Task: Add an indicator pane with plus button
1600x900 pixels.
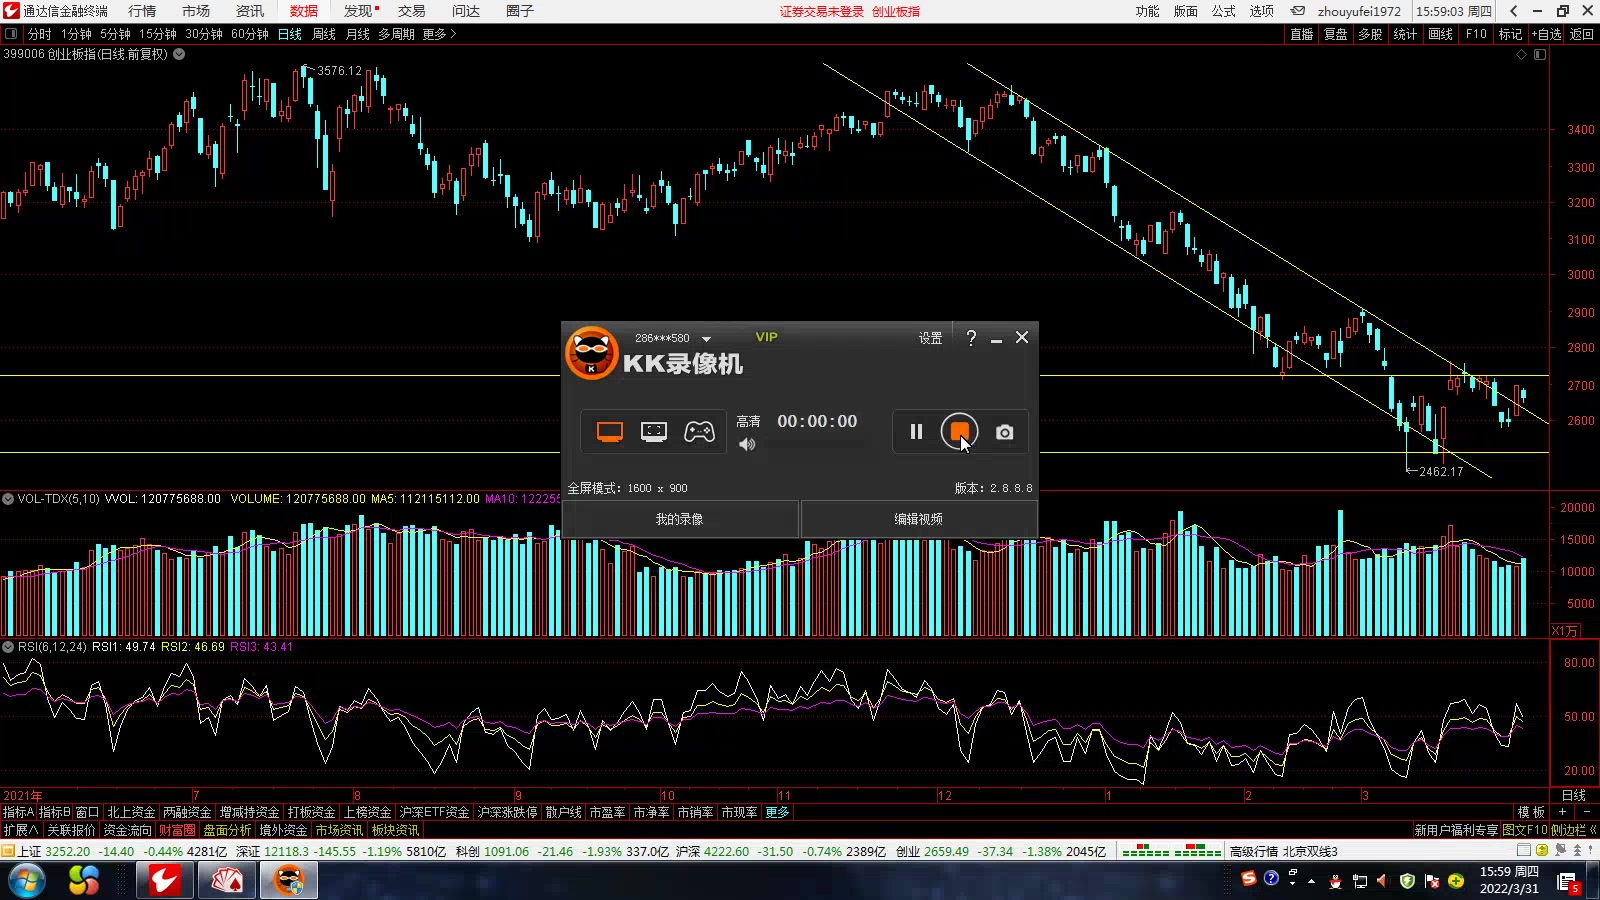Action: tap(1562, 812)
